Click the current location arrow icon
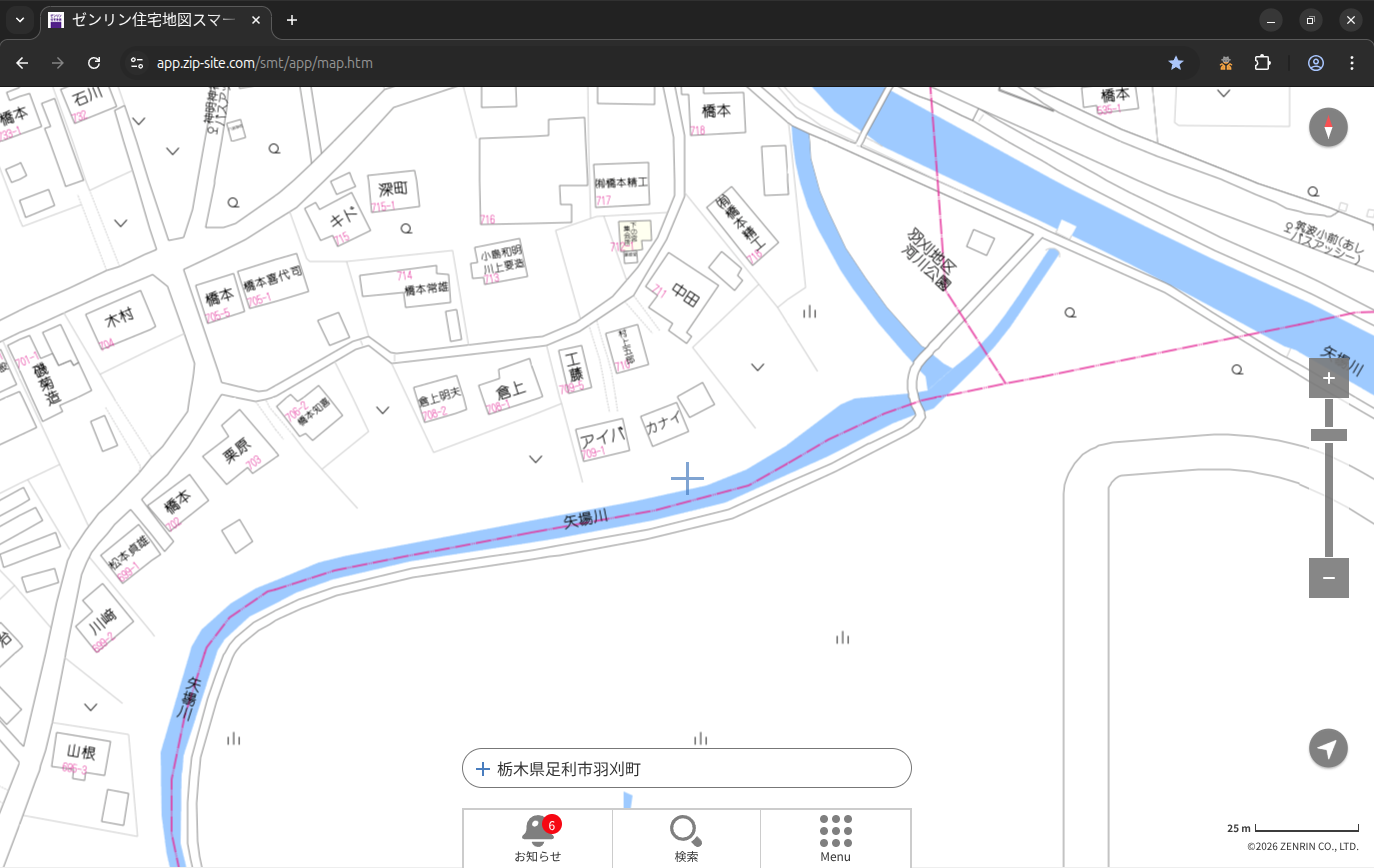Screen dimensions: 1374x868 coord(1328,748)
